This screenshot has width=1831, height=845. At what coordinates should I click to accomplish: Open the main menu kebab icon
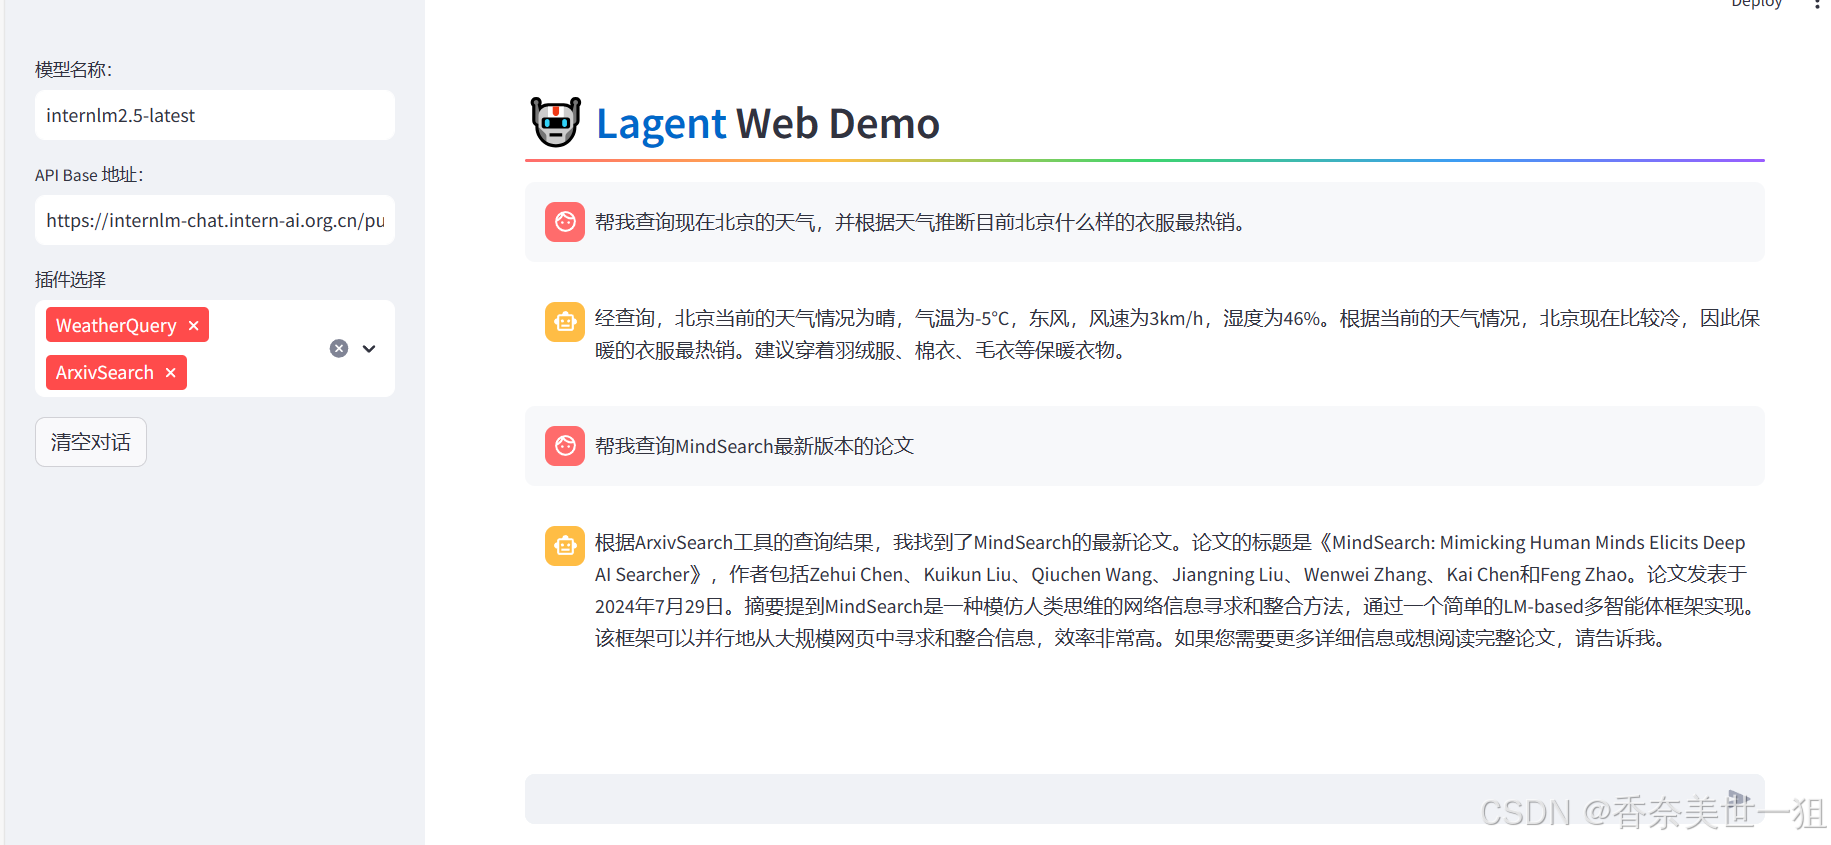pos(1817,4)
